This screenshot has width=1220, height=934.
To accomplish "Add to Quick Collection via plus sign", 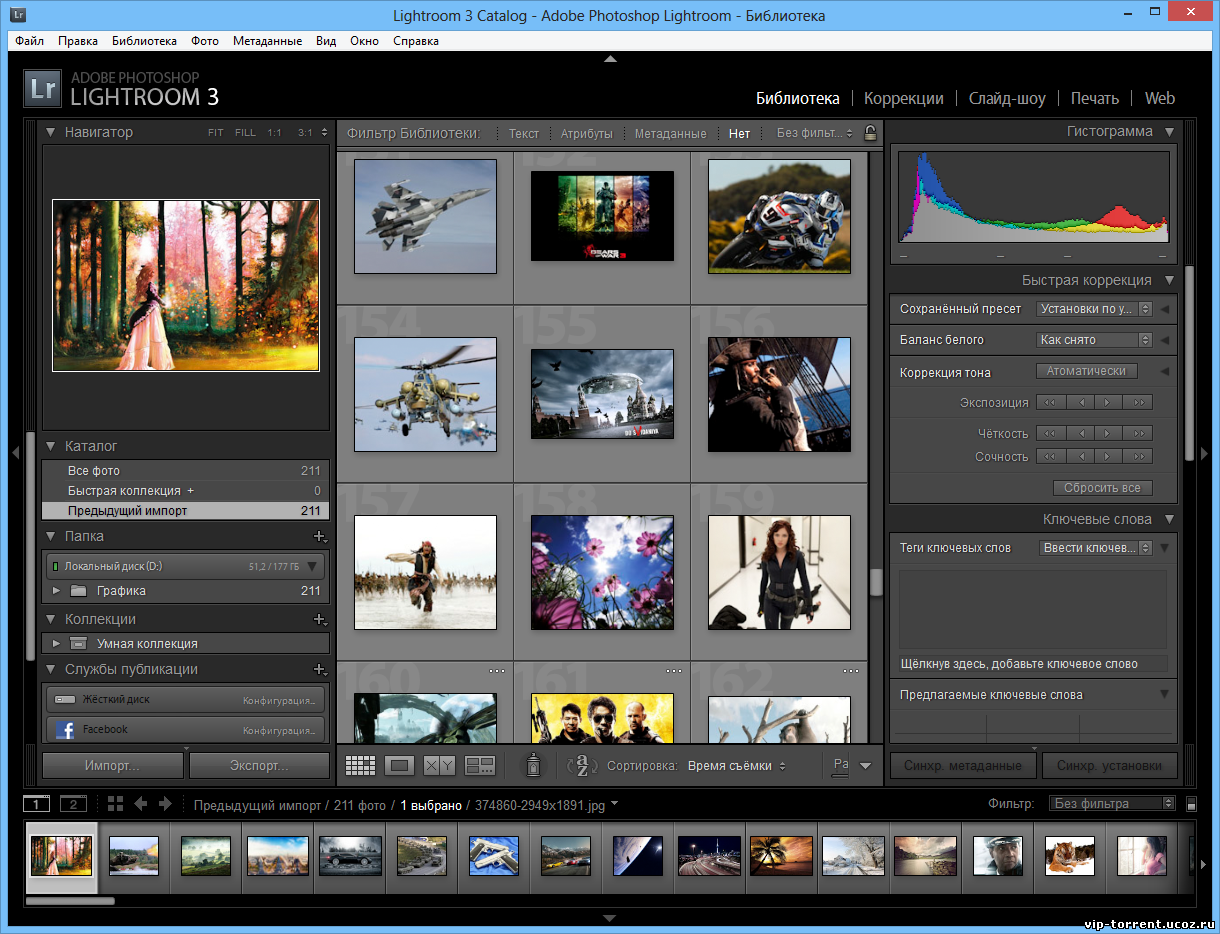I will point(190,491).
